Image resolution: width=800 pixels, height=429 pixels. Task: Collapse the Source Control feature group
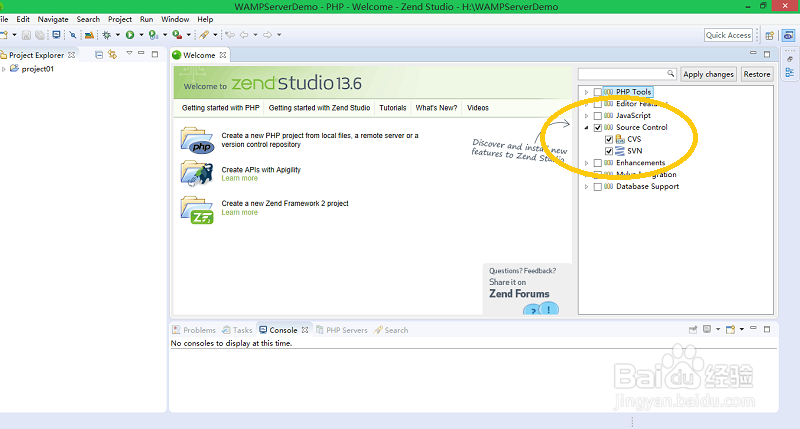coord(586,128)
